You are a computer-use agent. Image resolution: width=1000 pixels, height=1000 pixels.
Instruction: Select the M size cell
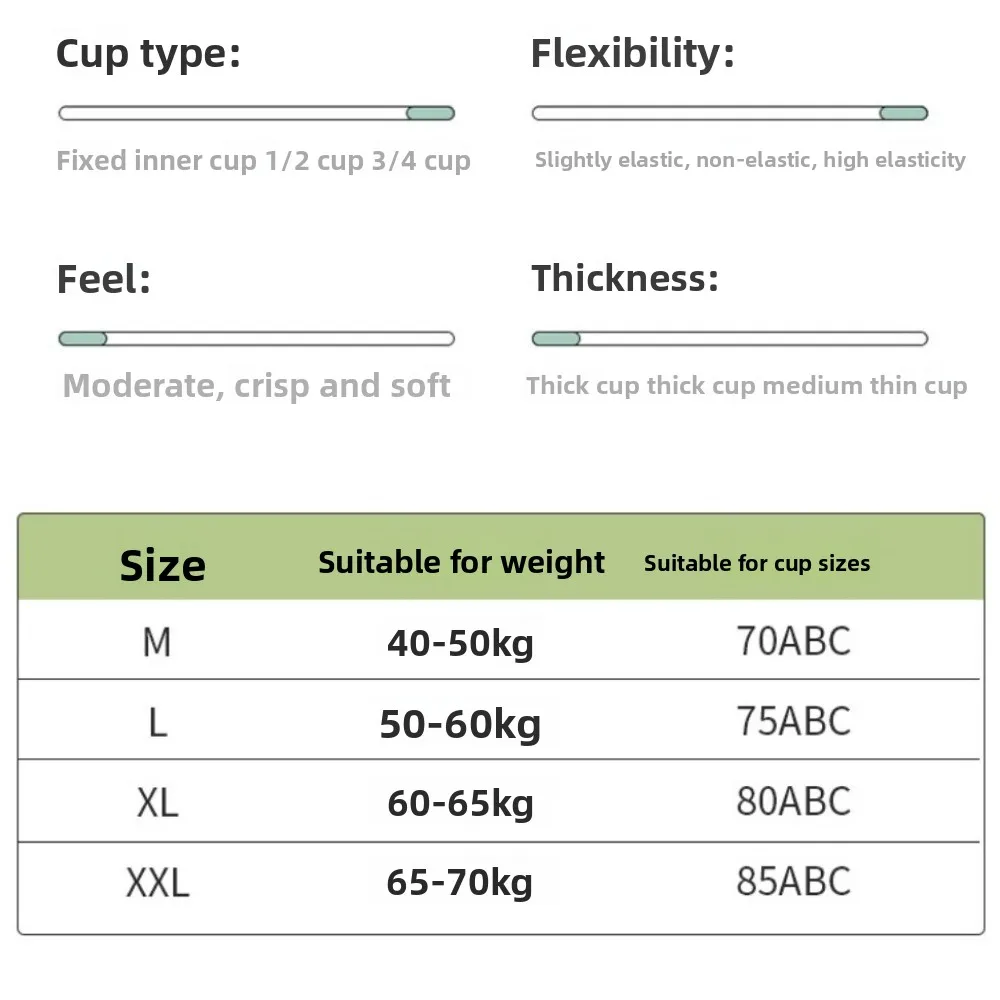point(157,642)
